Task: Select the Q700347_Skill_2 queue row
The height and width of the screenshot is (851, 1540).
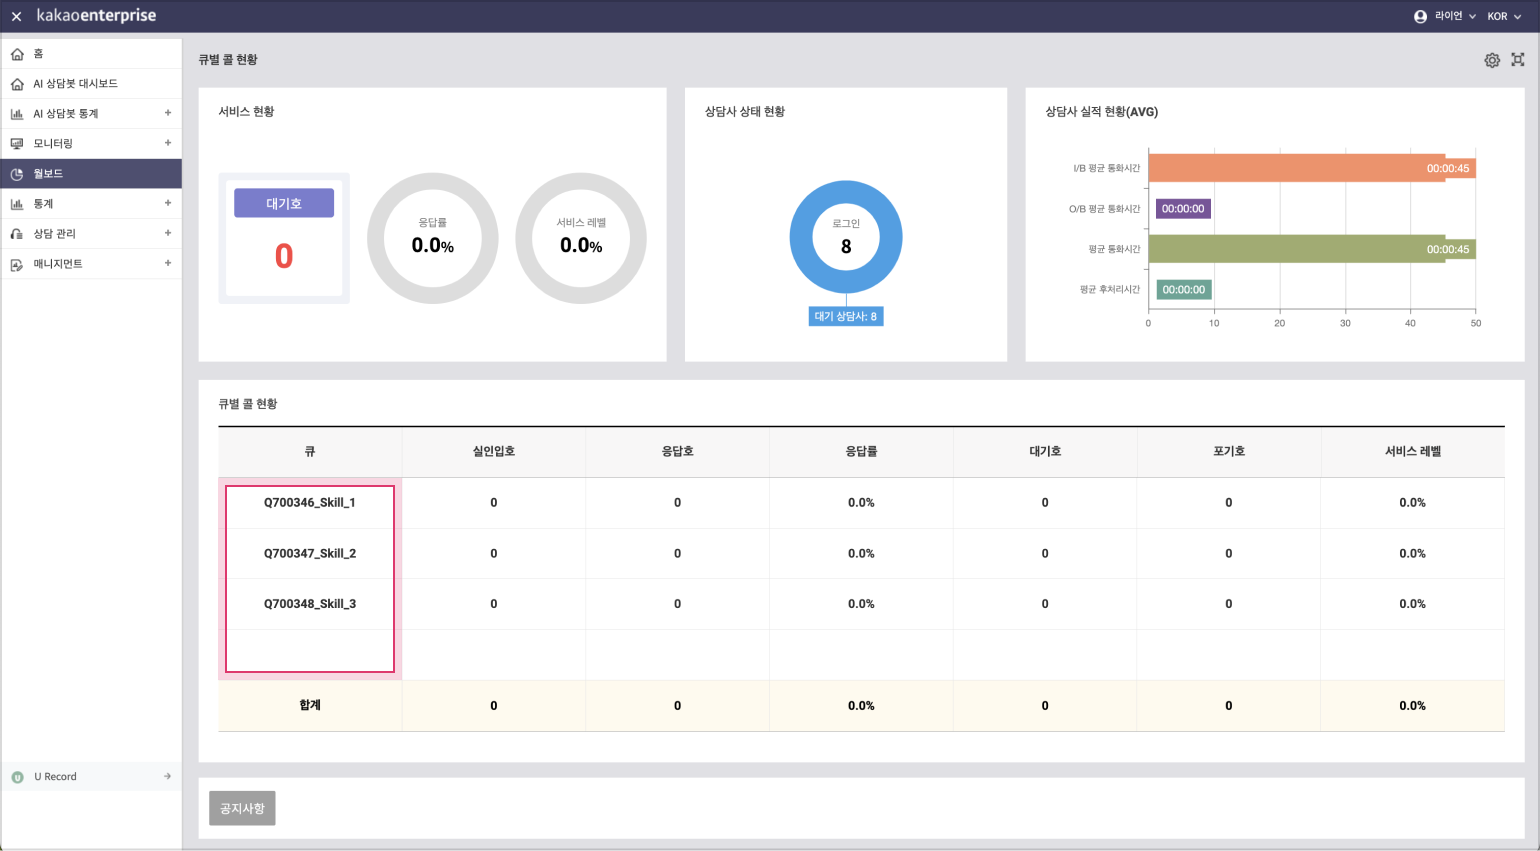Action: click(310, 553)
